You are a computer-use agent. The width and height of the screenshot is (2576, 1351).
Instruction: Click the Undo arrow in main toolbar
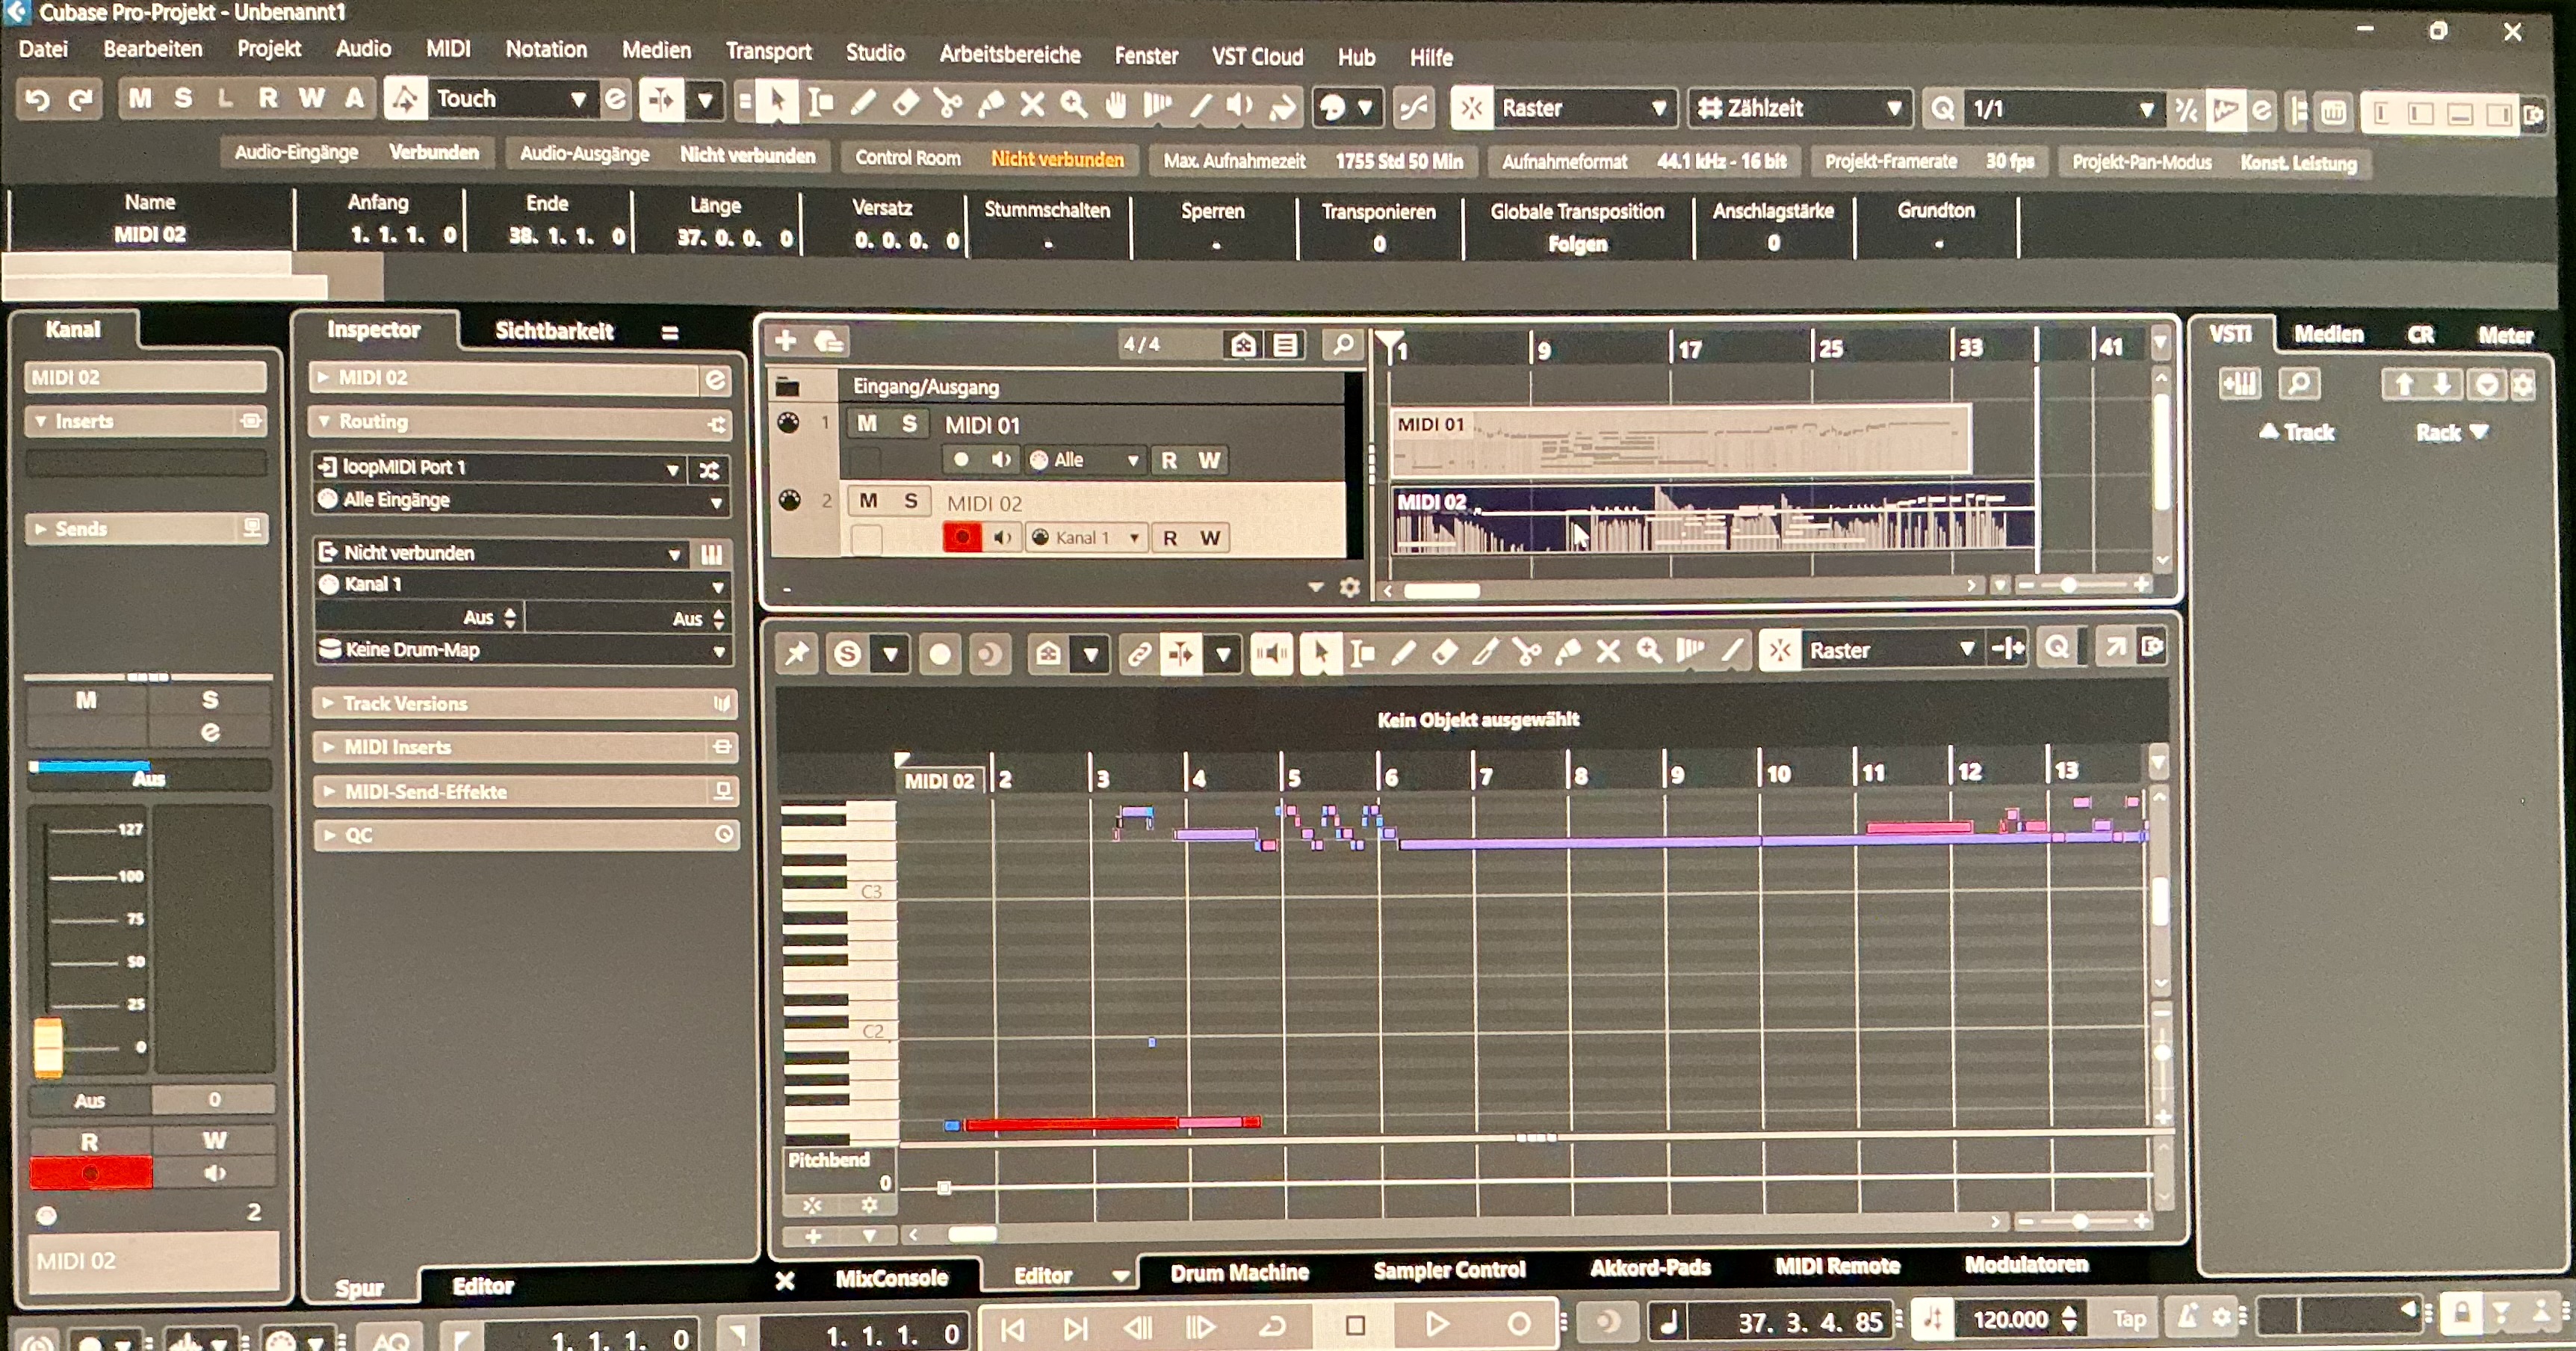38,99
